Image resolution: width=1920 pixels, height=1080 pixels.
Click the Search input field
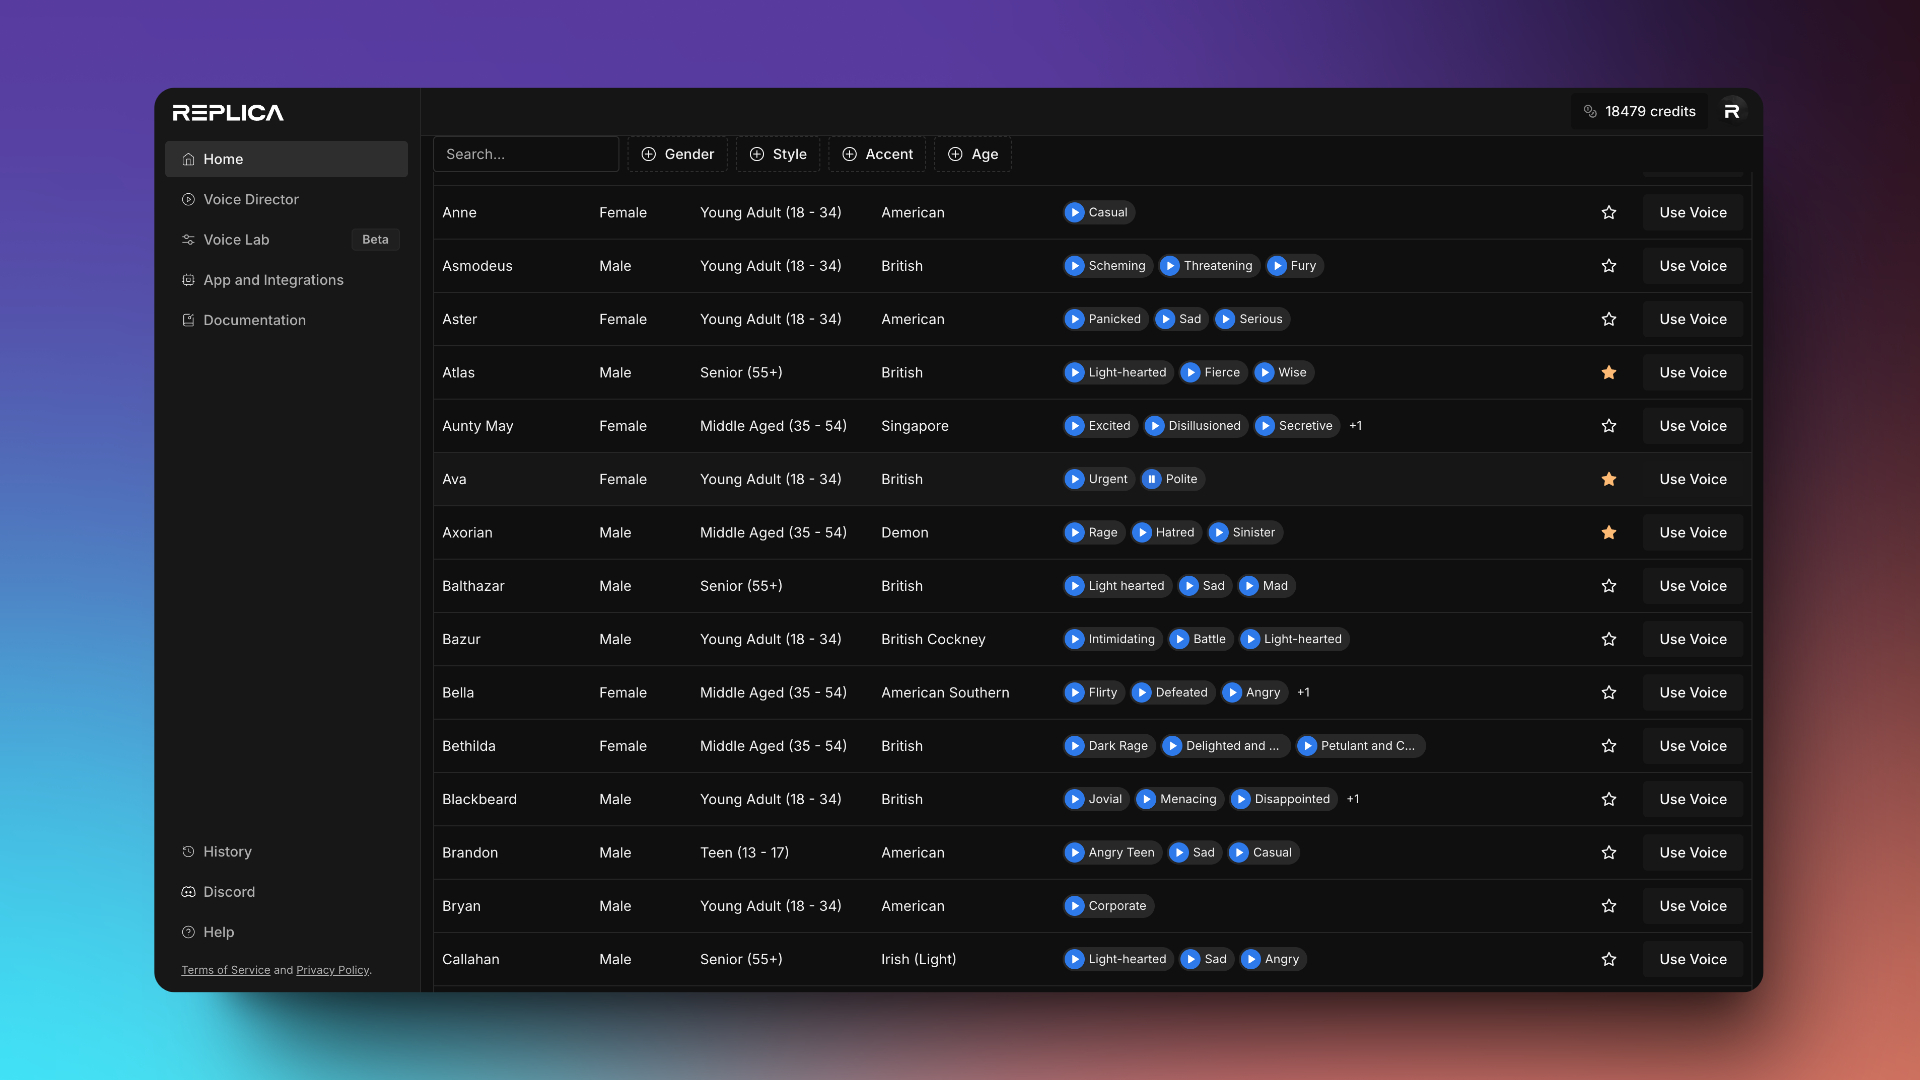point(526,153)
